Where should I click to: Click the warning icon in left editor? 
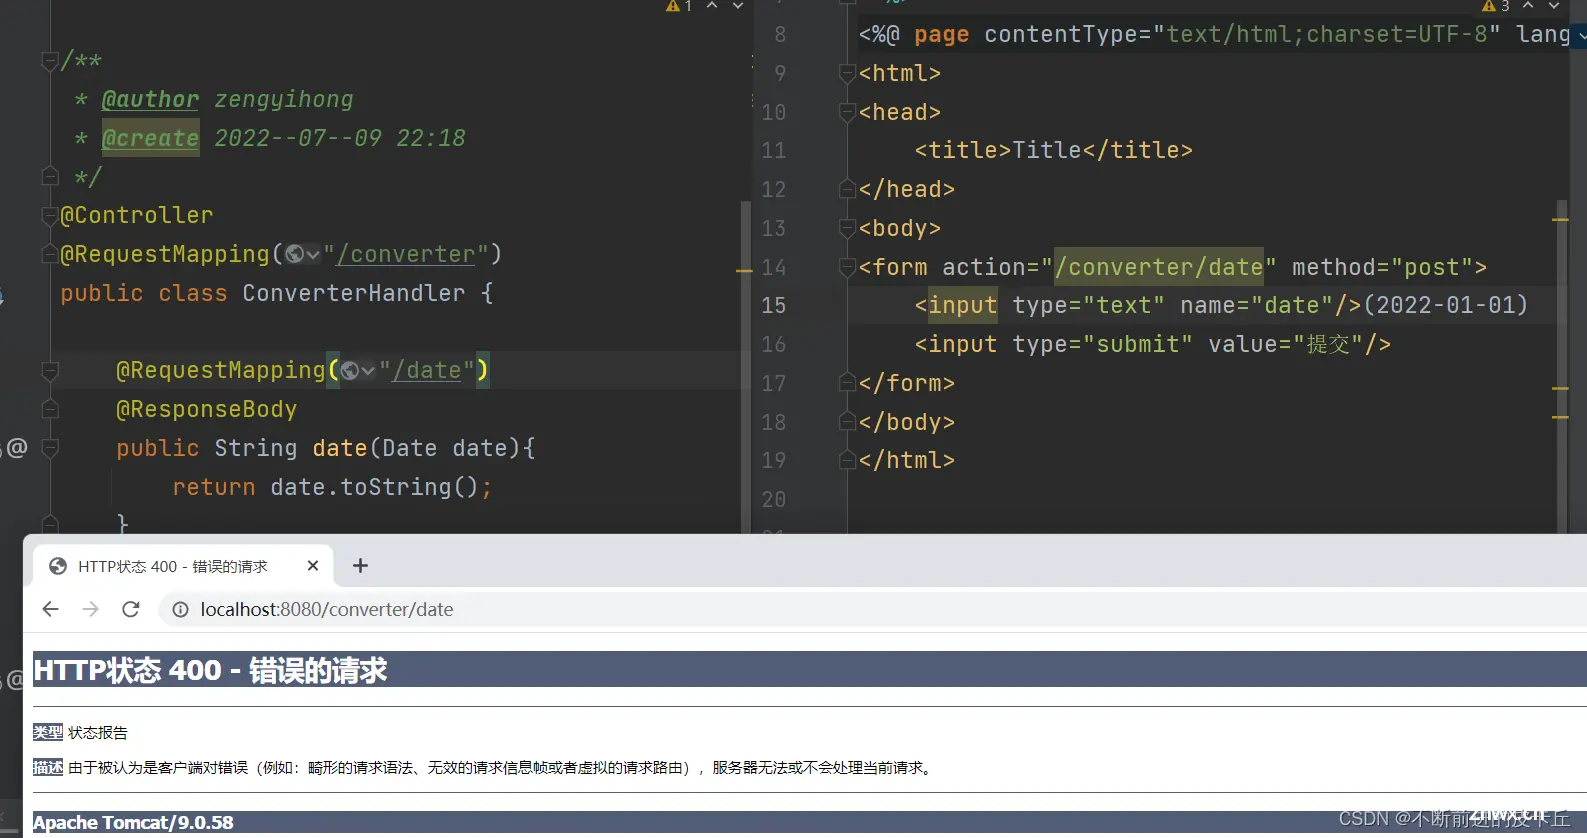[673, 6]
